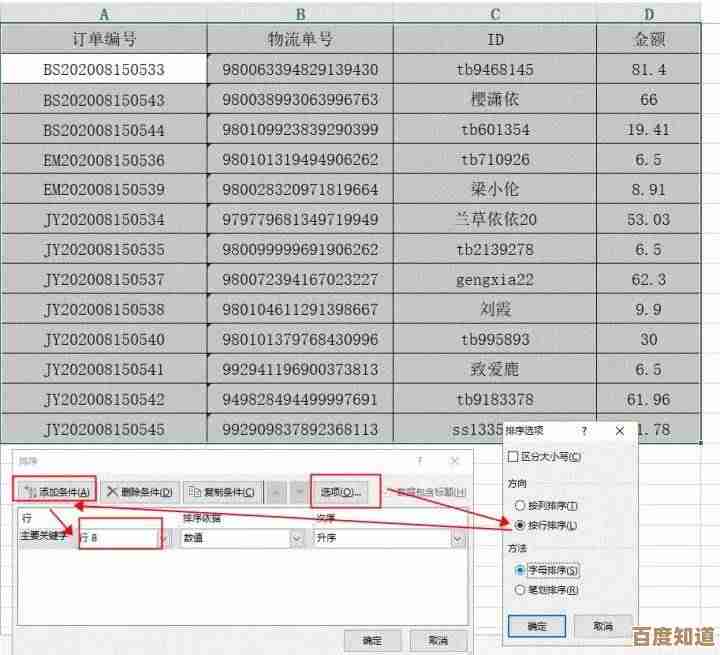The image size is (720, 655).
Task: Click the move-up arrow in Sort dialog
Action: pyautogui.click(x=275, y=491)
